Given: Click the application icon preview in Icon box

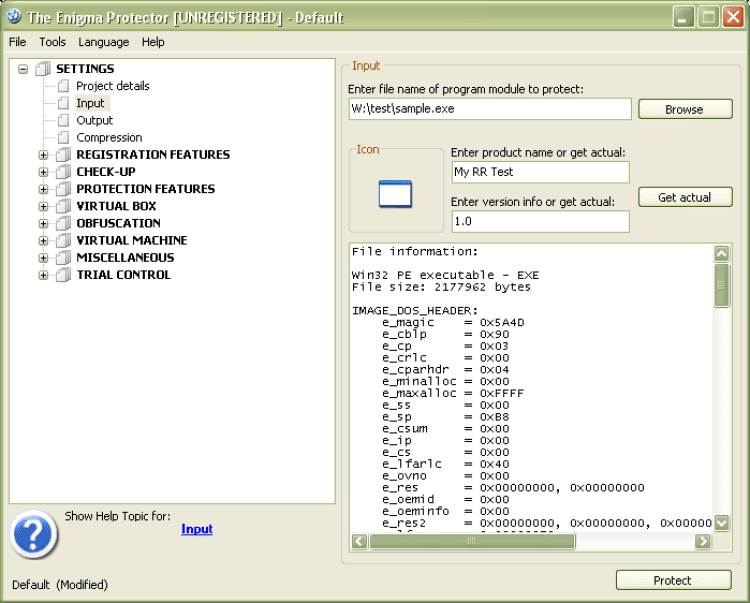Looking at the screenshot, I should [395, 194].
